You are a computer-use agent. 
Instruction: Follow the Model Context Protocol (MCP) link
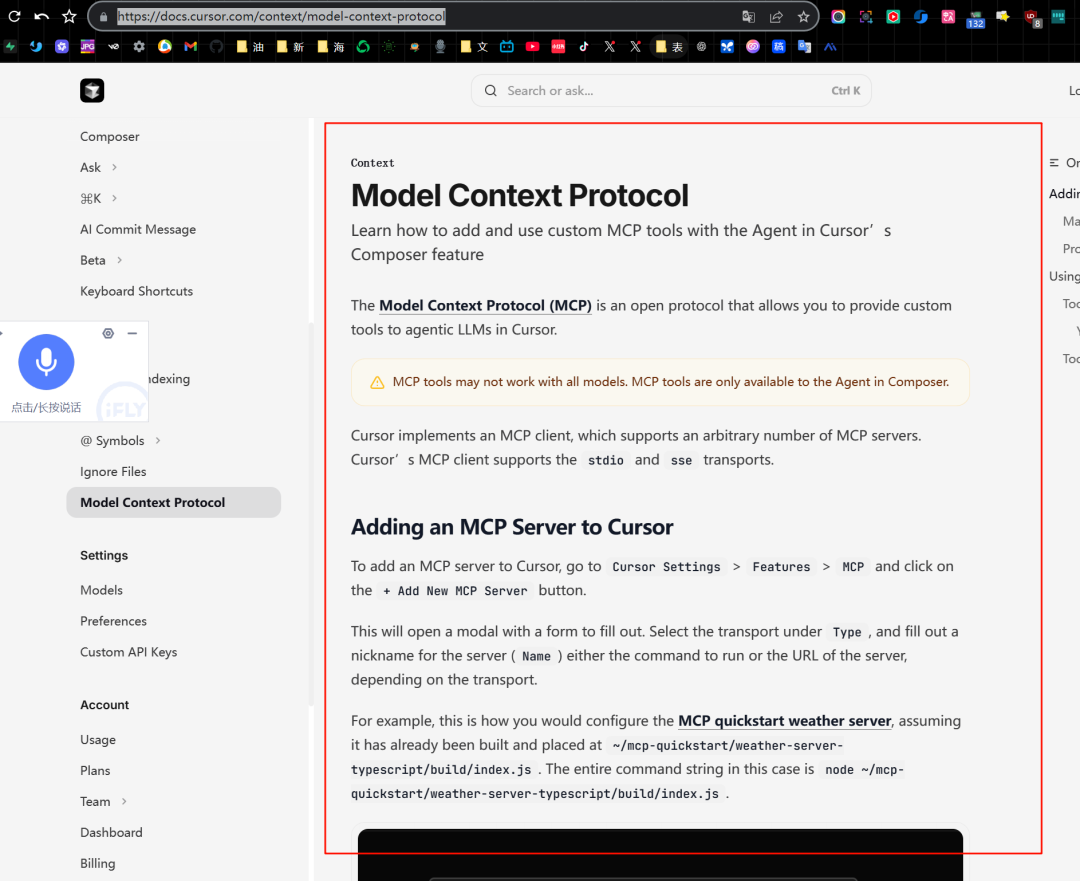[x=485, y=305]
